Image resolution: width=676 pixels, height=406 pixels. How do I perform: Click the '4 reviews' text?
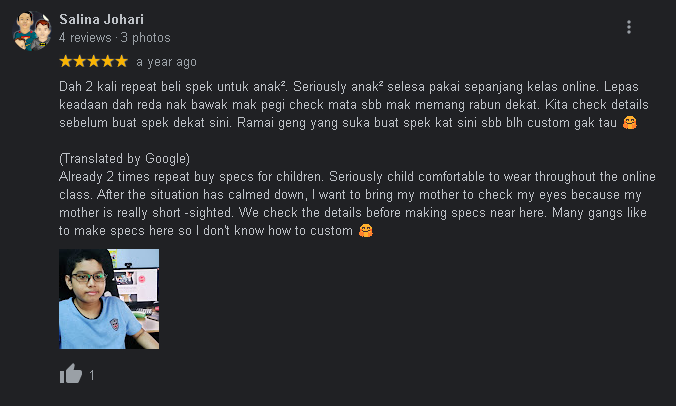point(85,38)
